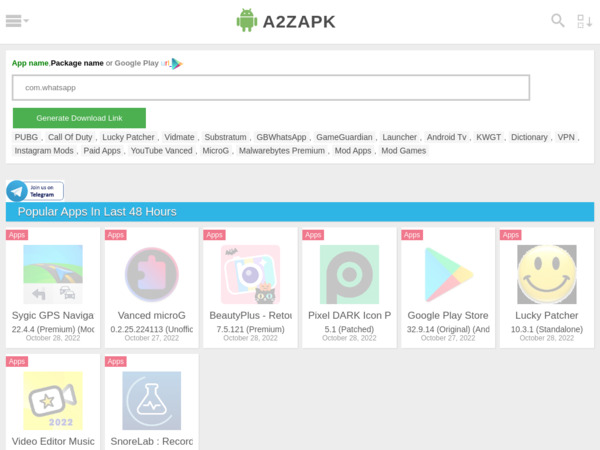Click the Pixel DARK Icon Pack title
Viewport: 600px width, 450px height.
349,316
